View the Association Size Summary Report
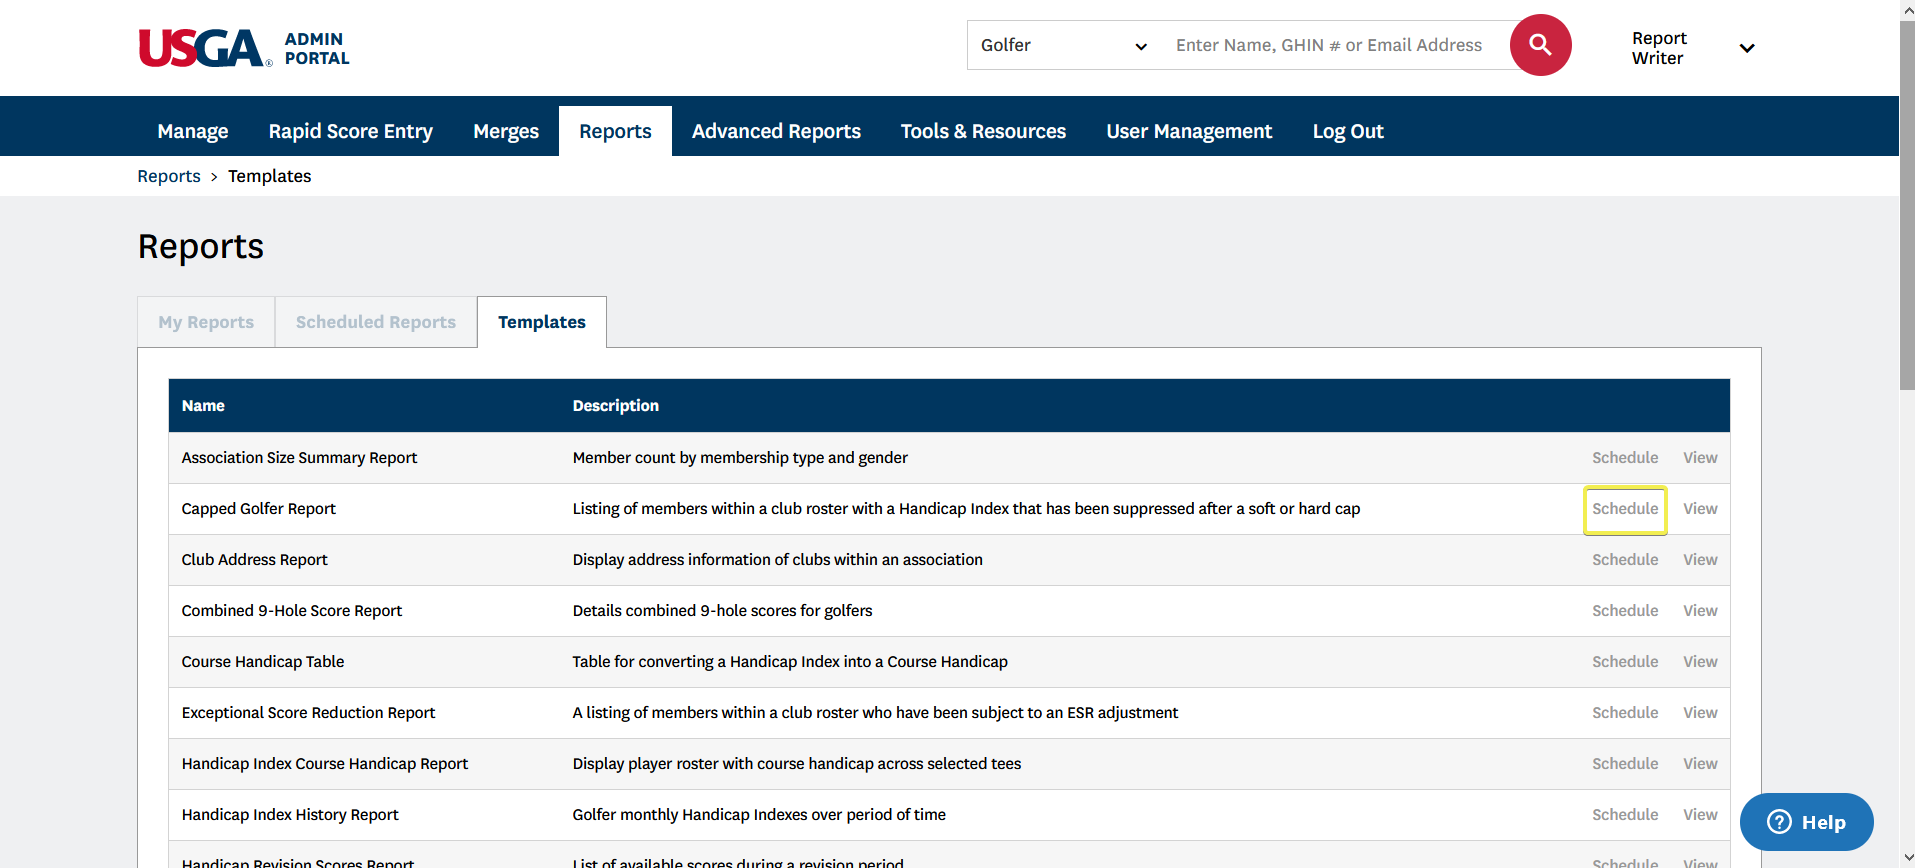The height and width of the screenshot is (868, 1915). click(1700, 458)
